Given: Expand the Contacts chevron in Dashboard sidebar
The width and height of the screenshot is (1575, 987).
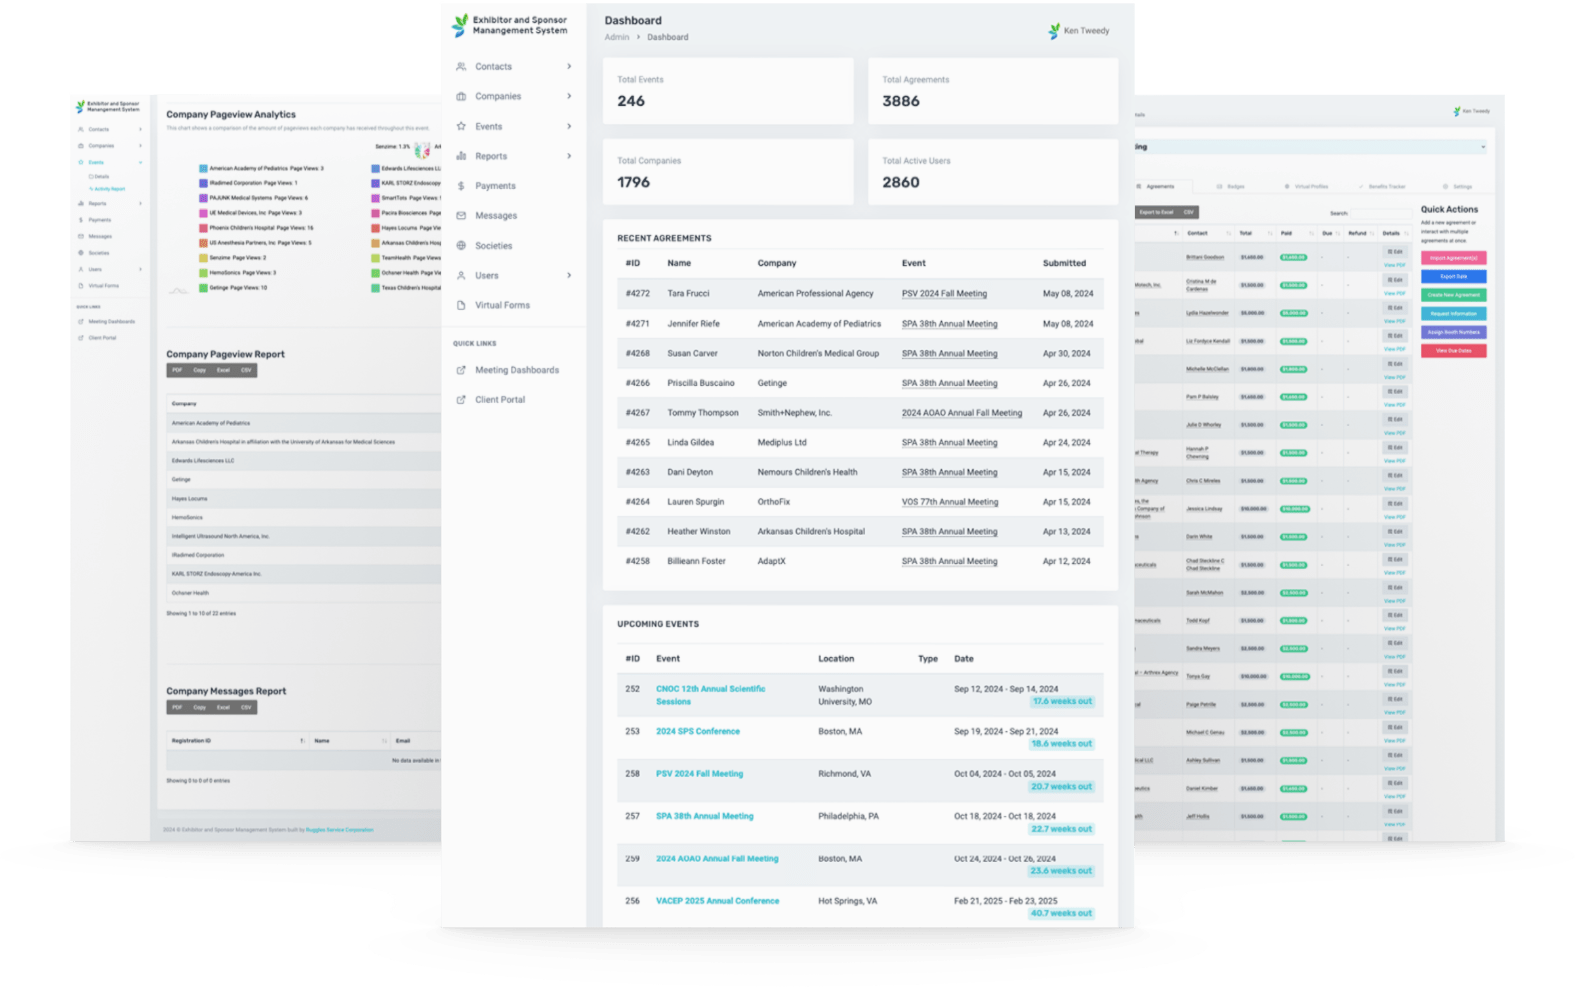Looking at the screenshot, I should [569, 67].
